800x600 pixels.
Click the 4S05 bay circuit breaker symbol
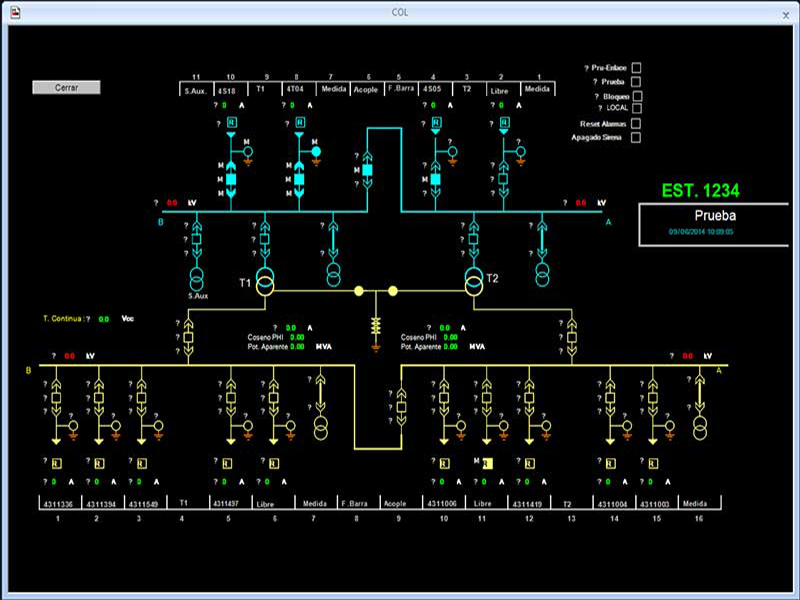point(435,180)
